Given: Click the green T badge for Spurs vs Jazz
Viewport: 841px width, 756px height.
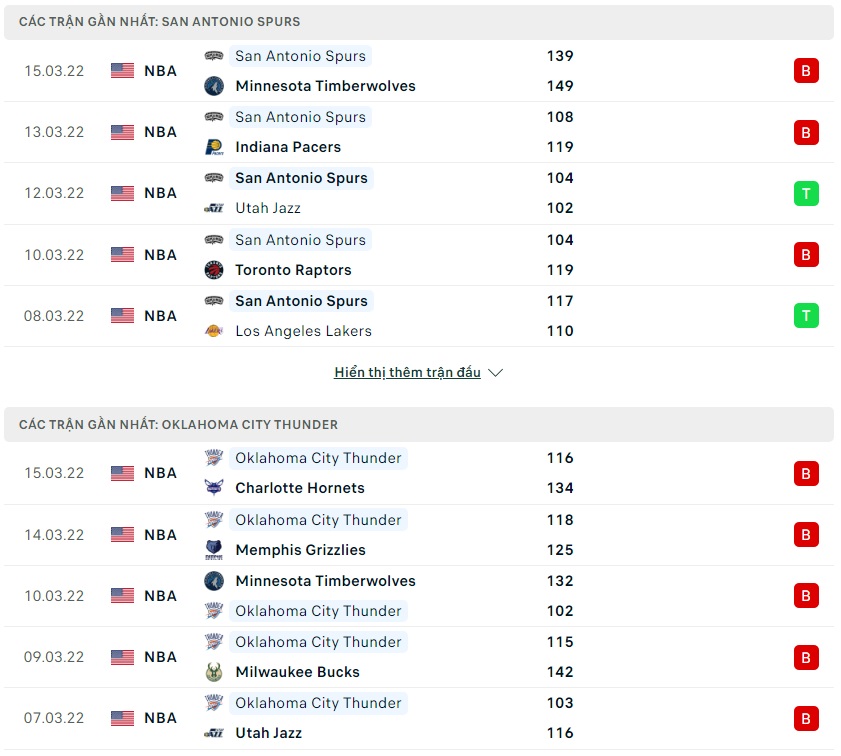Looking at the screenshot, I should point(806,193).
